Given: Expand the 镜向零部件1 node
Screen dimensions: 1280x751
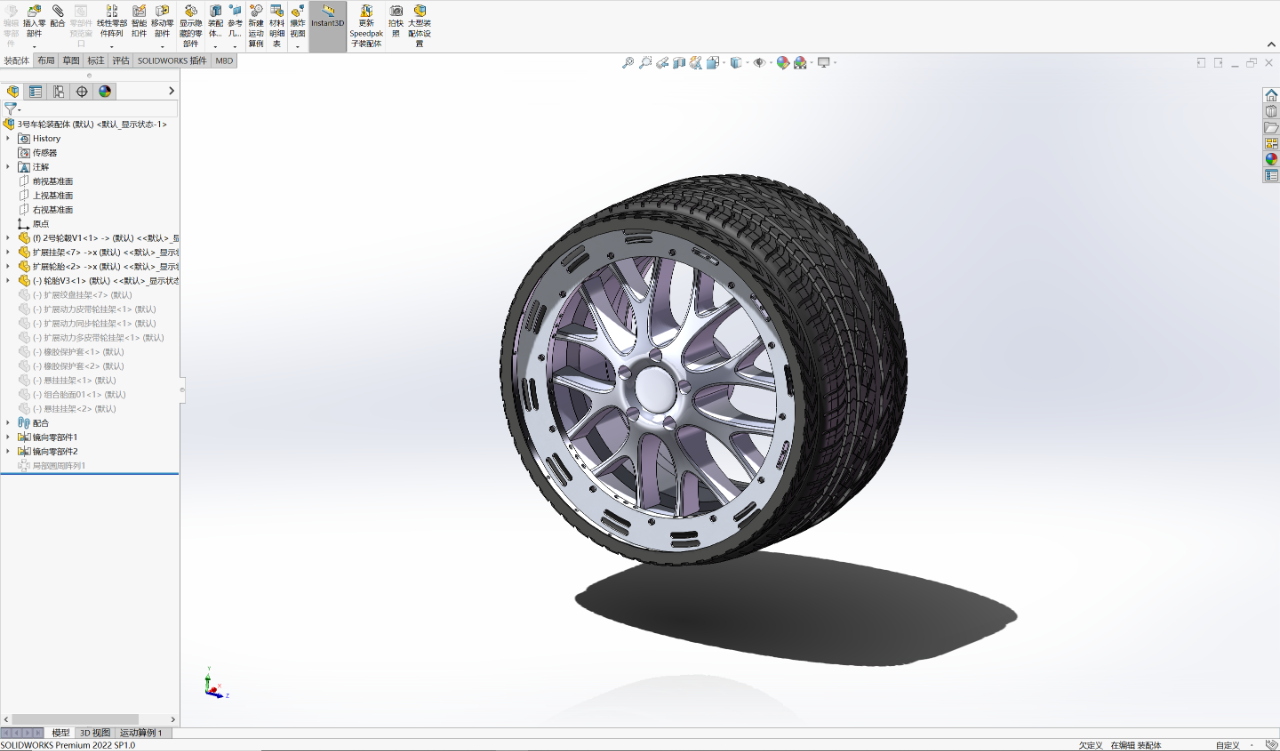Looking at the screenshot, I should pos(8,437).
